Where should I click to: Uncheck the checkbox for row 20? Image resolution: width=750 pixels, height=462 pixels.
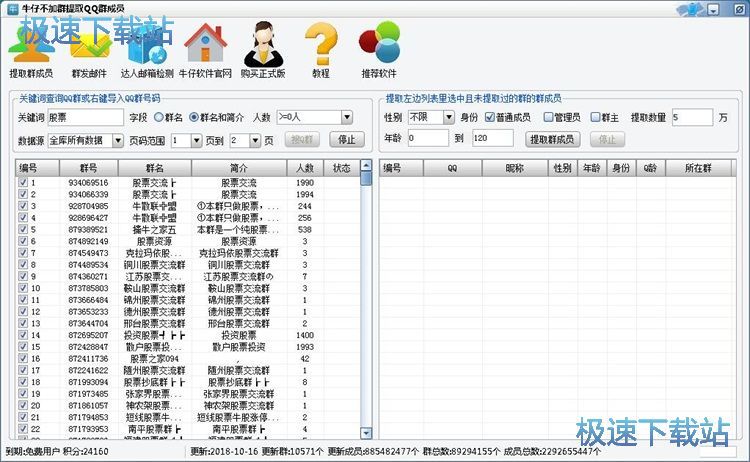(23, 405)
